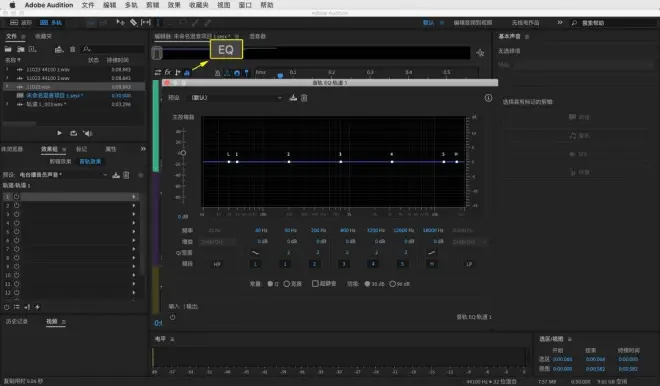Click open file icon in Files panel

pyautogui.click(x=8, y=49)
